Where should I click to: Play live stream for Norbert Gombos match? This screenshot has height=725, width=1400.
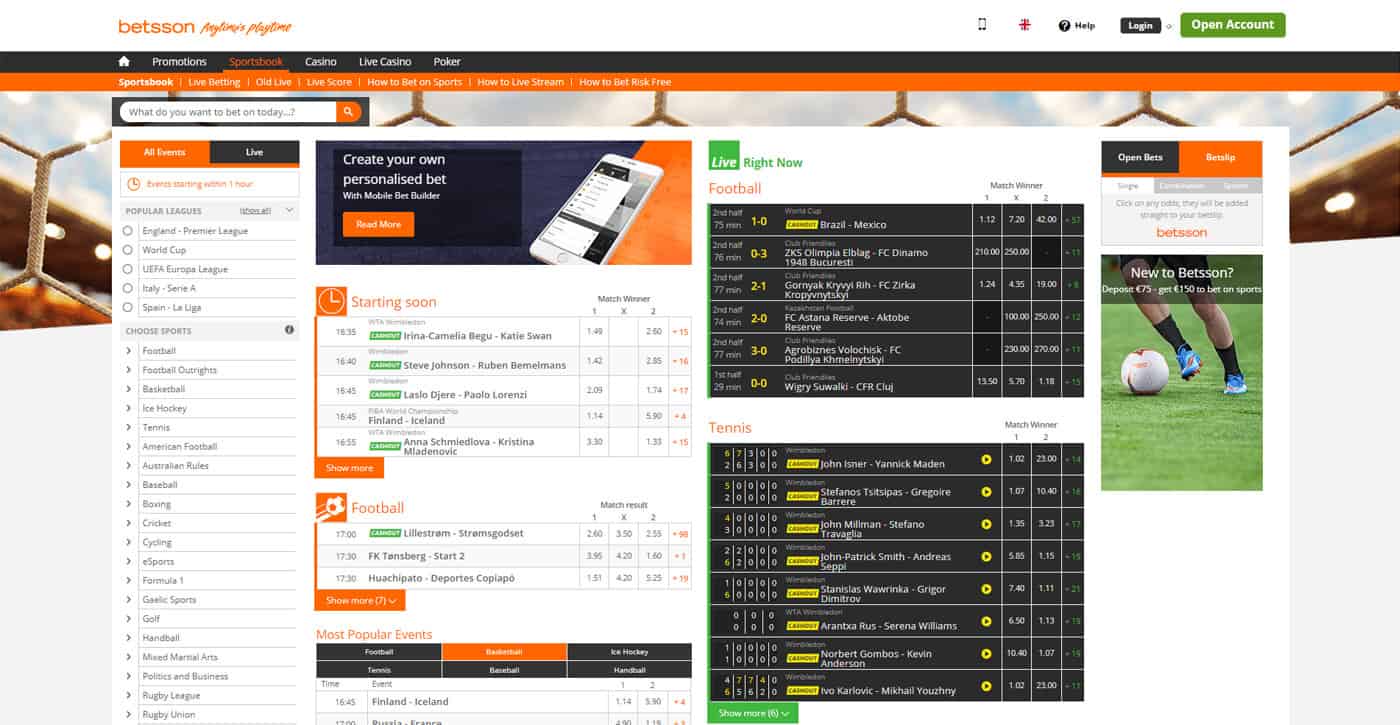pos(986,654)
